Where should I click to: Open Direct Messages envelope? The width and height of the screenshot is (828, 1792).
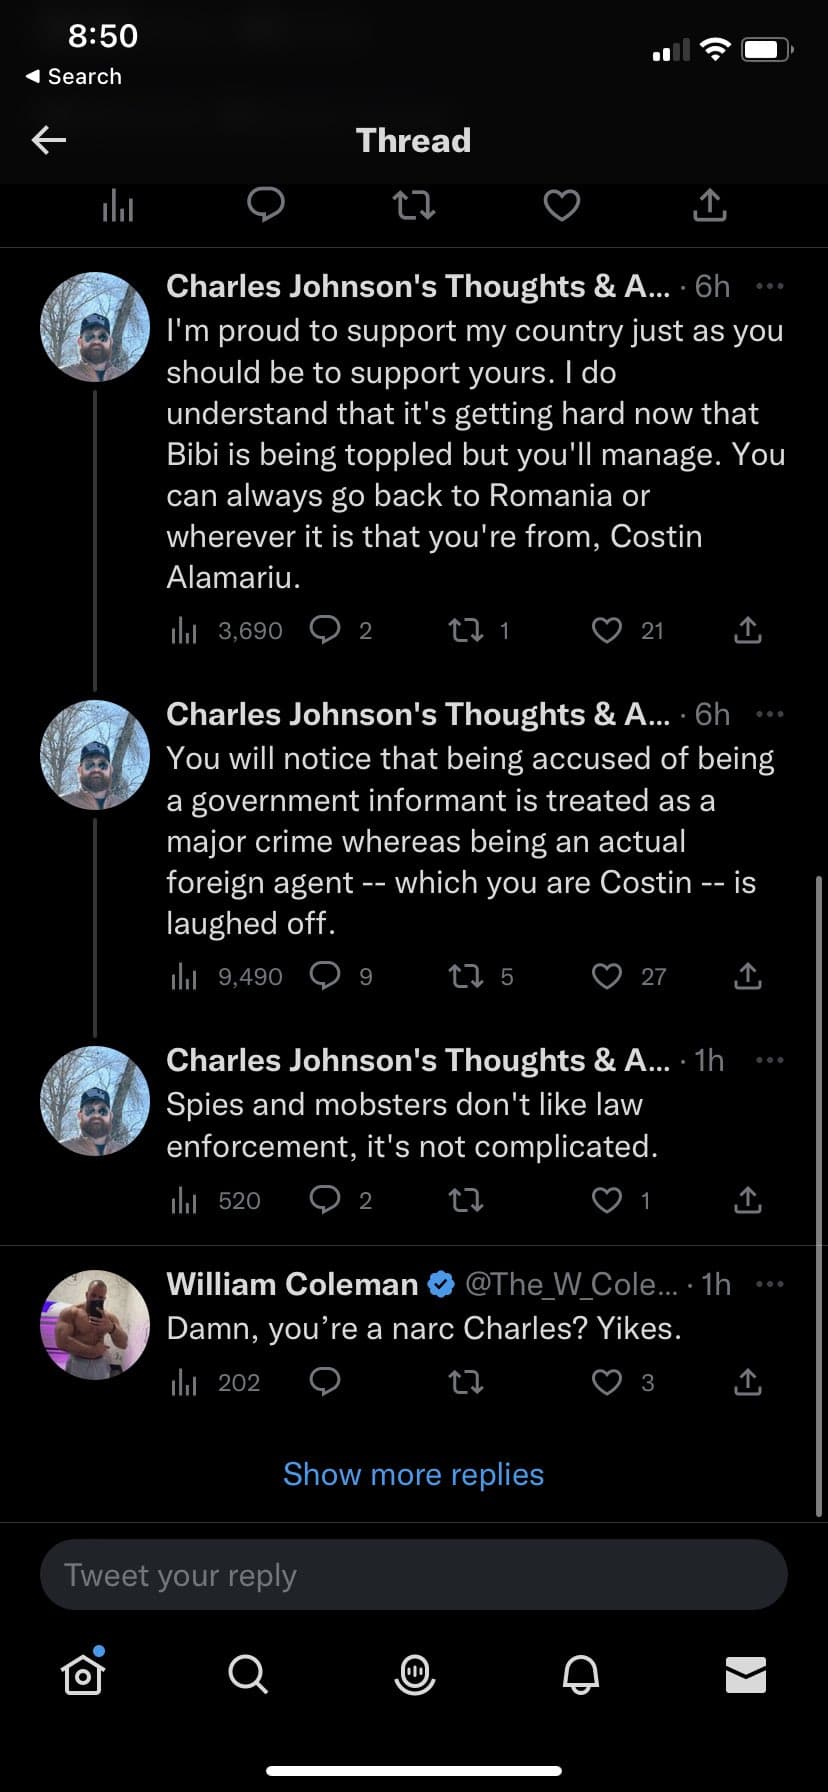(x=746, y=1674)
